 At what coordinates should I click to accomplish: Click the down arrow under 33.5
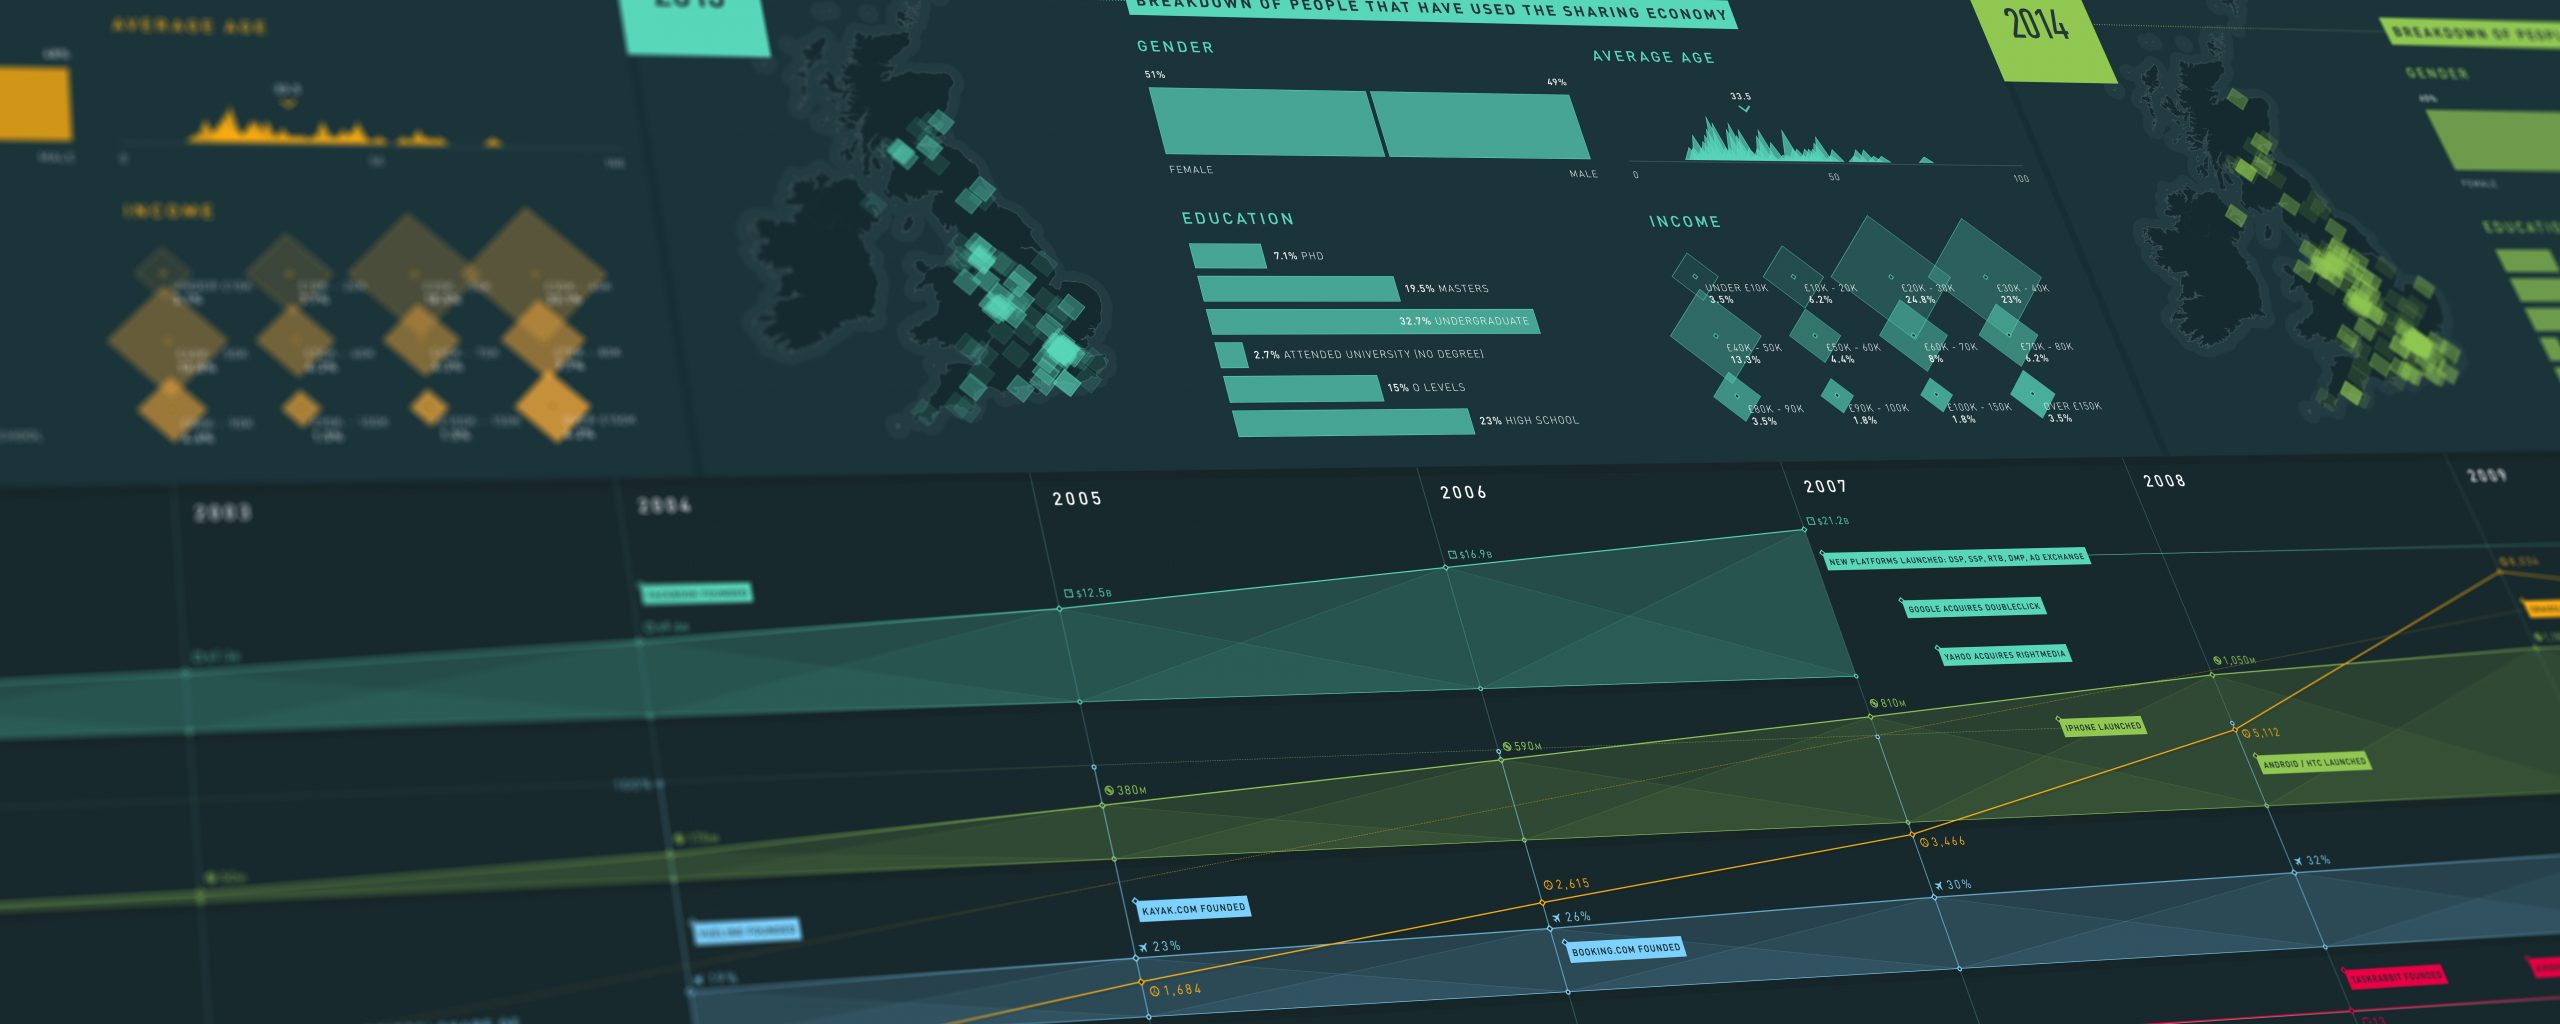[x=1744, y=109]
